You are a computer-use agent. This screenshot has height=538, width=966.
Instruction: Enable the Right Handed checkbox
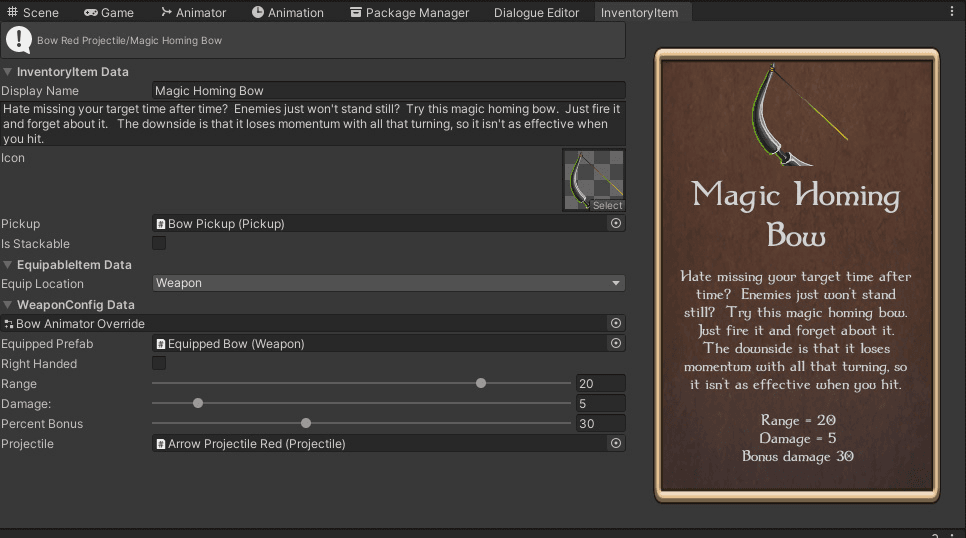159,364
